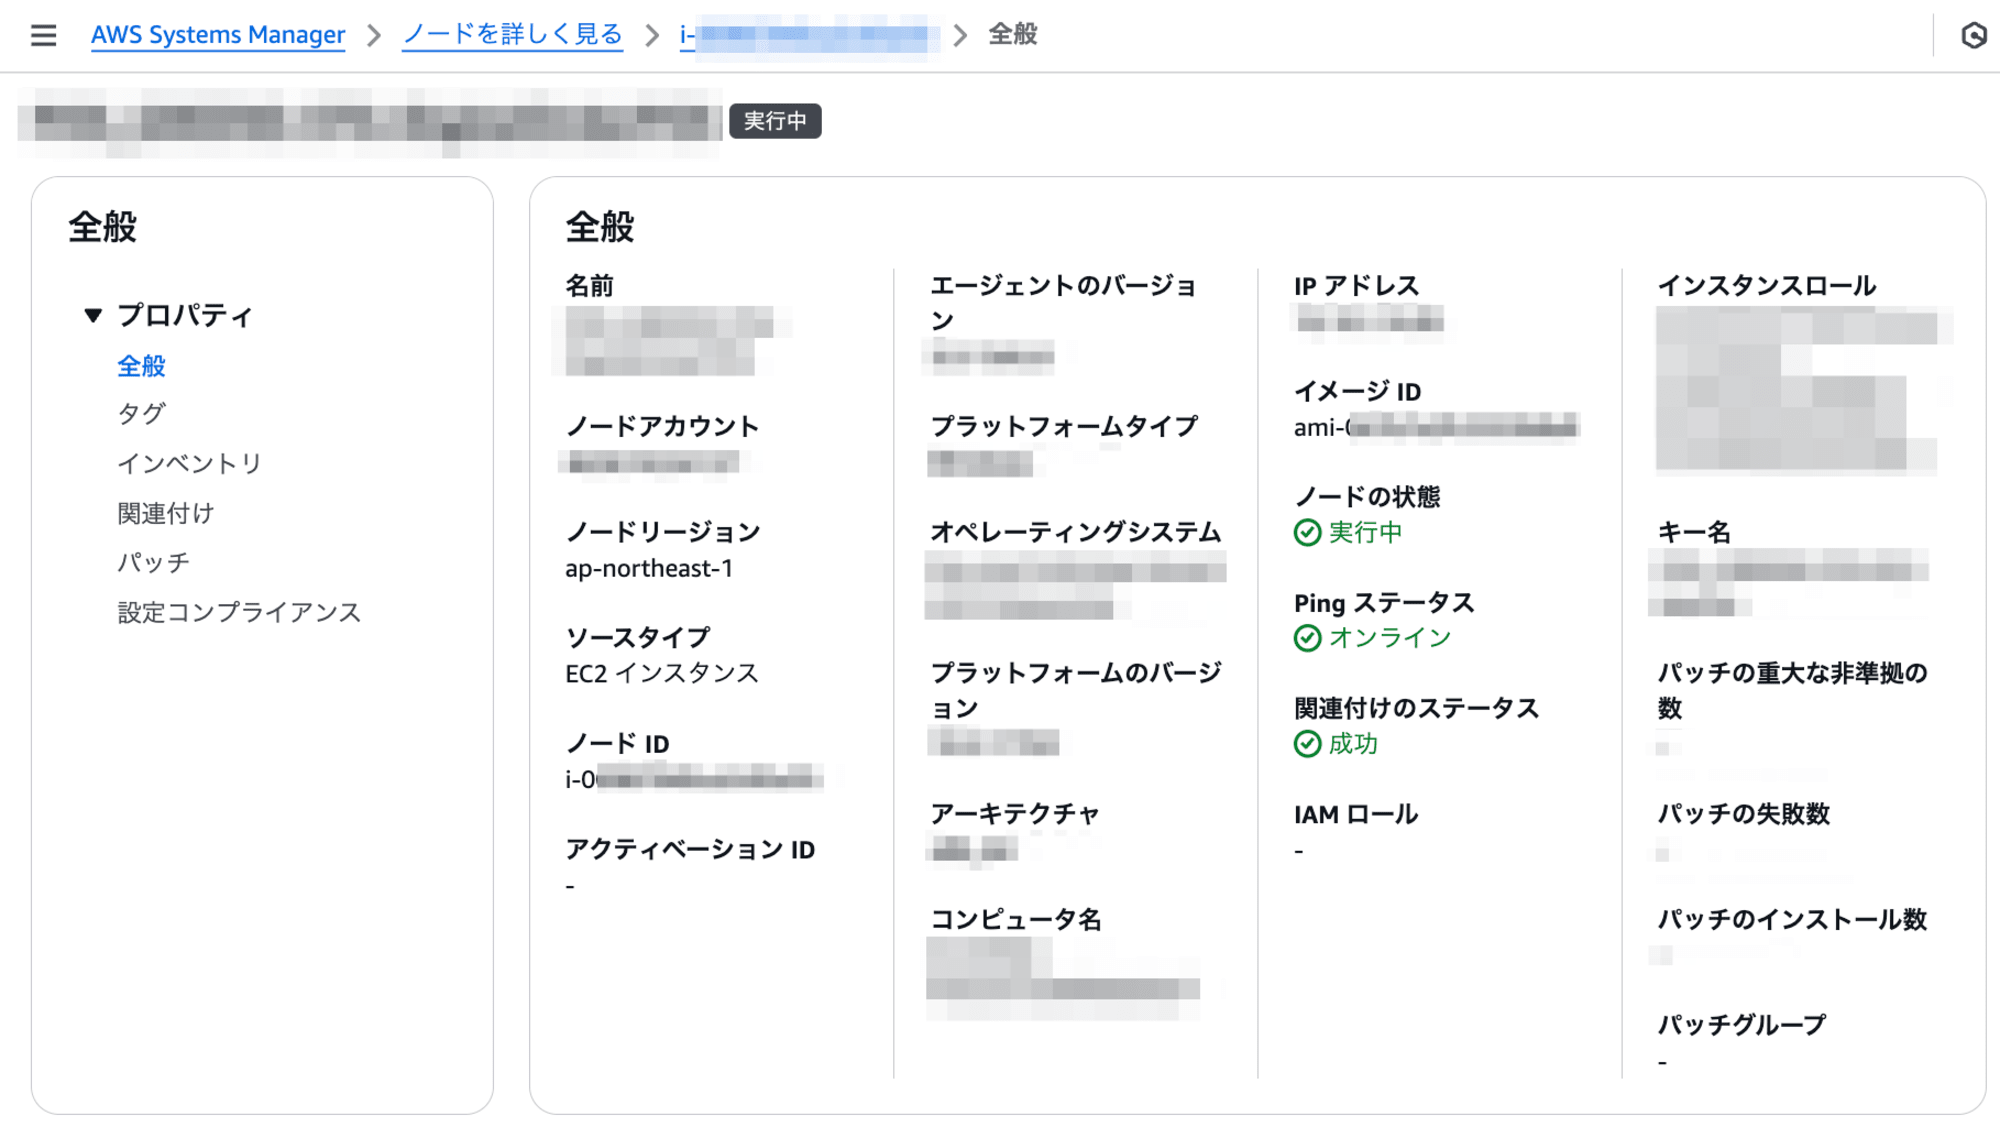Click the プラットフォームタイプ label
This screenshot has height=1127, width=2000.
point(1064,427)
